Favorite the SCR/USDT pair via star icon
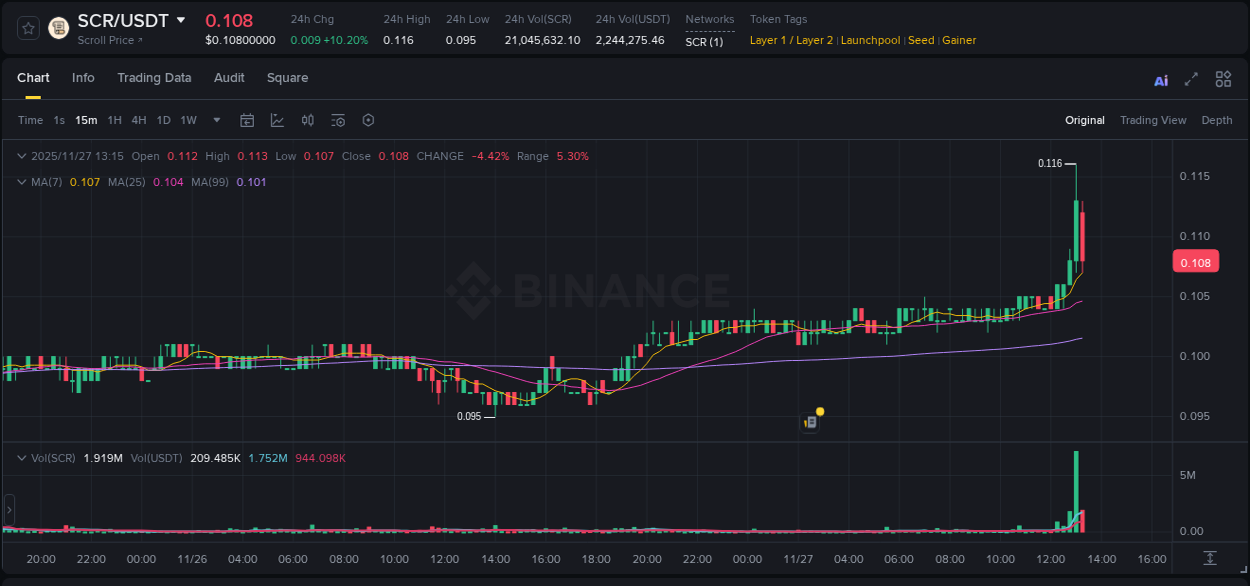This screenshot has width=1250, height=586. point(27,27)
